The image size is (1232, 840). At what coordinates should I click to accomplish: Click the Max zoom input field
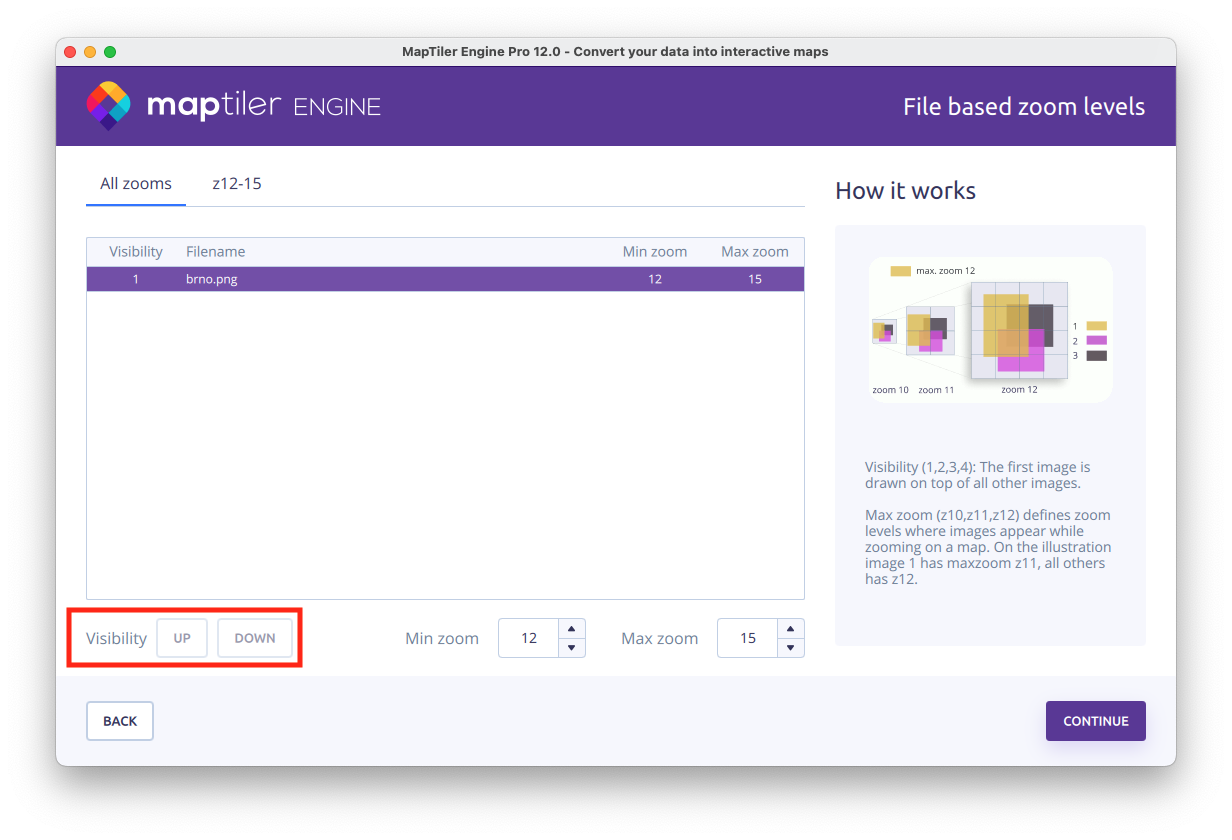point(748,638)
